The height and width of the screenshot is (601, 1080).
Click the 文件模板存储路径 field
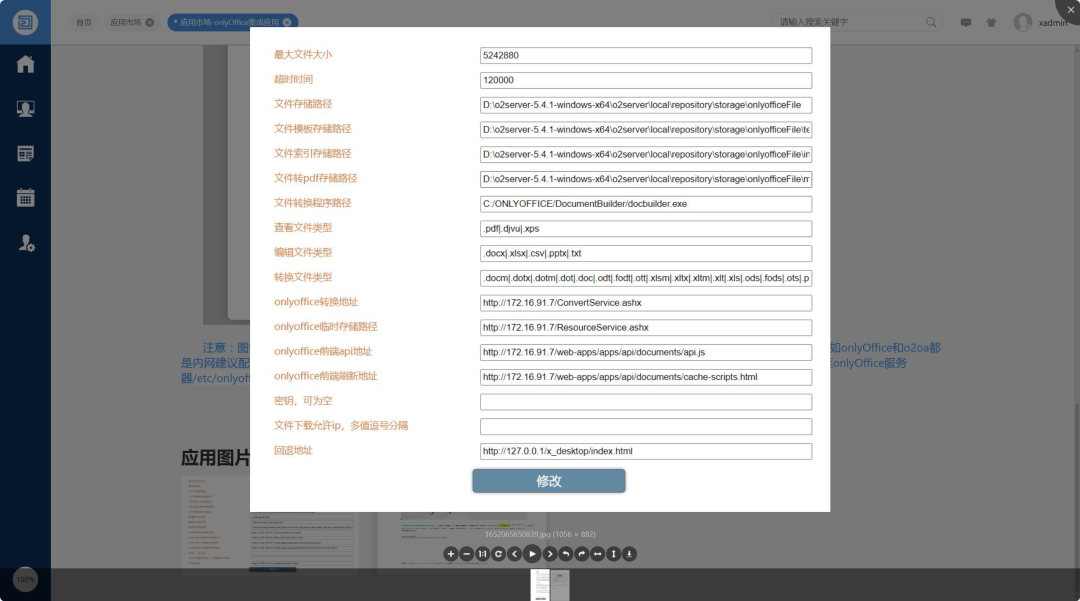click(645, 129)
